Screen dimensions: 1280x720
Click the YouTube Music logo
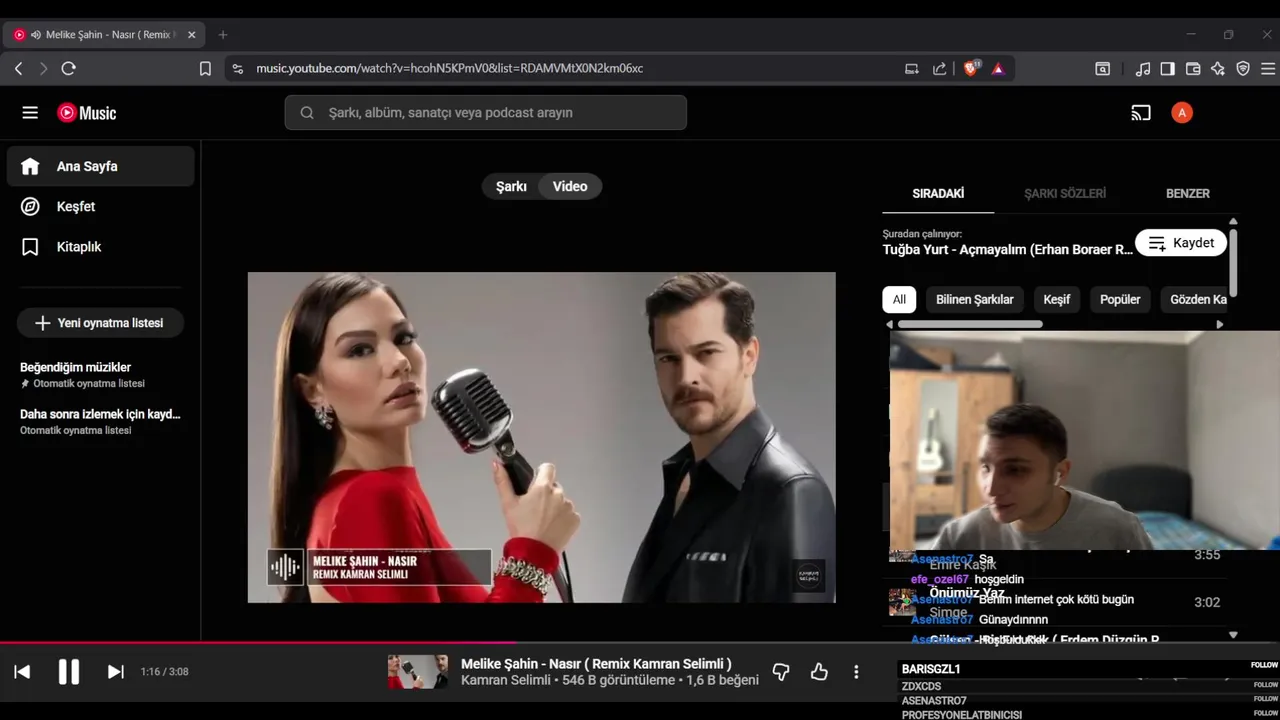[87, 113]
